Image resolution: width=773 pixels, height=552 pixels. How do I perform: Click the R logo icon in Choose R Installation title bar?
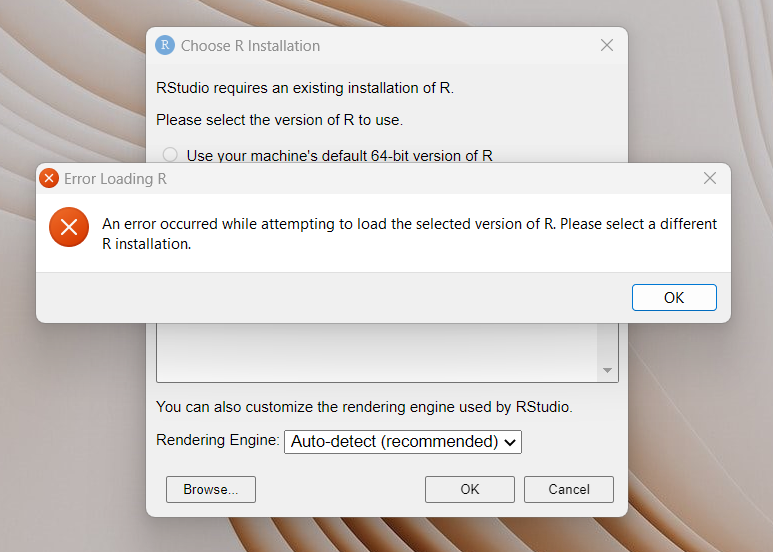tap(165, 45)
